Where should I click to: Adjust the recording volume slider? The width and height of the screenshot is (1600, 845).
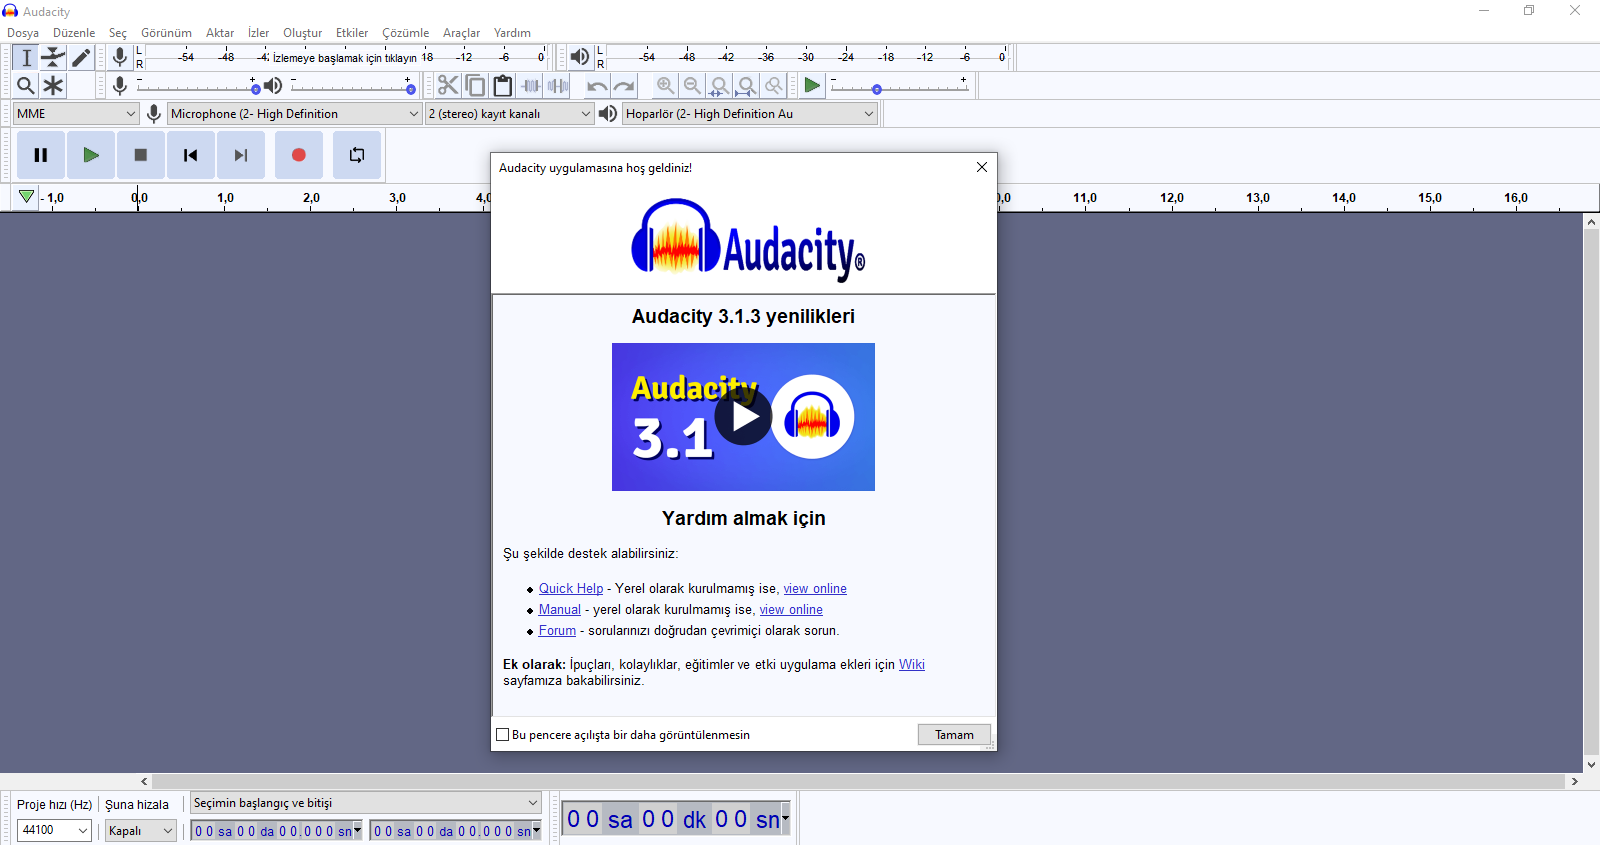pos(196,87)
